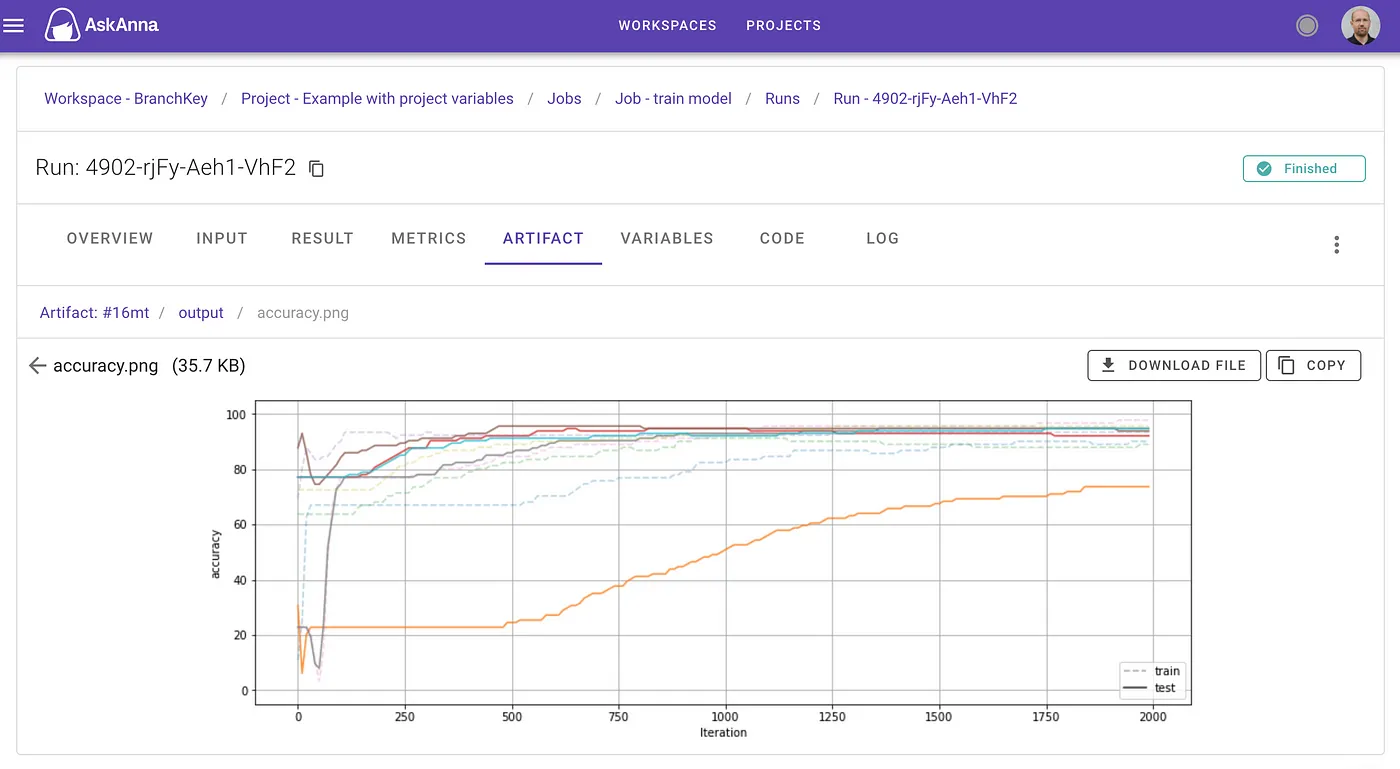Open WORKSPACES in the top navigation
The image size is (1400, 769).
667,26
